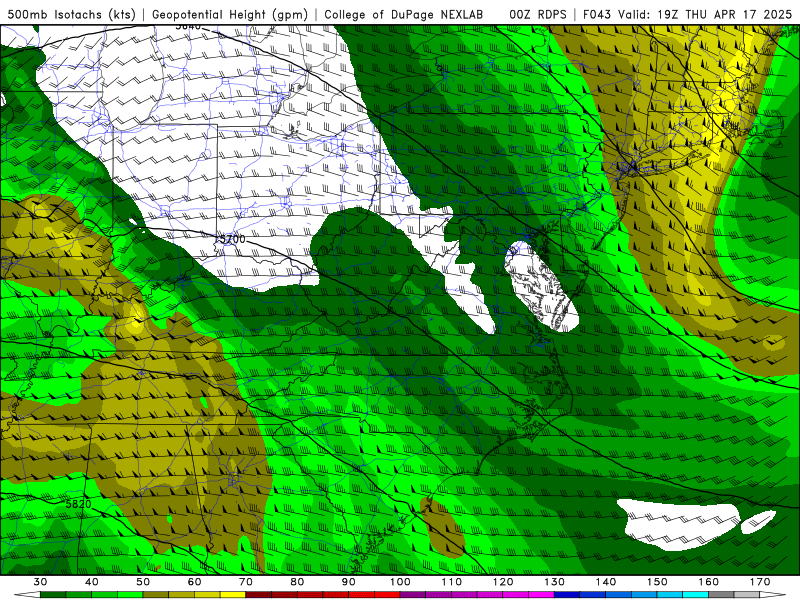
Task: Click the 140 value on the color scale
Action: click(606, 582)
